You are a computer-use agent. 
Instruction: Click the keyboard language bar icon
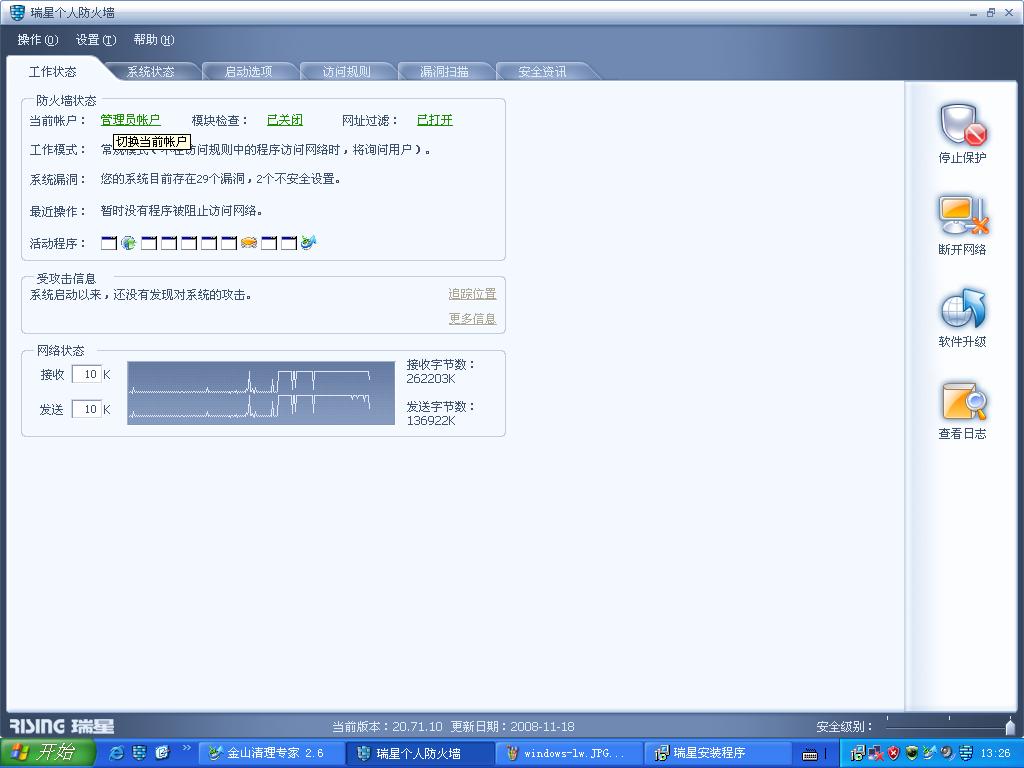tap(810, 754)
